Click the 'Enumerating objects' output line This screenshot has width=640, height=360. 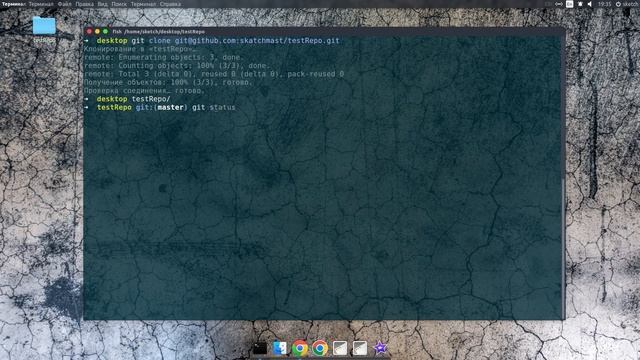point(164,57)
